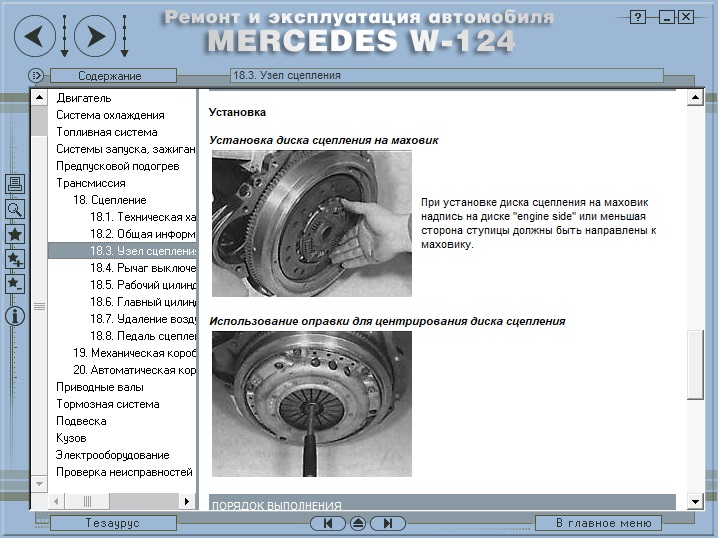Click article pane scroll-down arrow
This screenshot has height=538, width=718.
tap(696, 501)
